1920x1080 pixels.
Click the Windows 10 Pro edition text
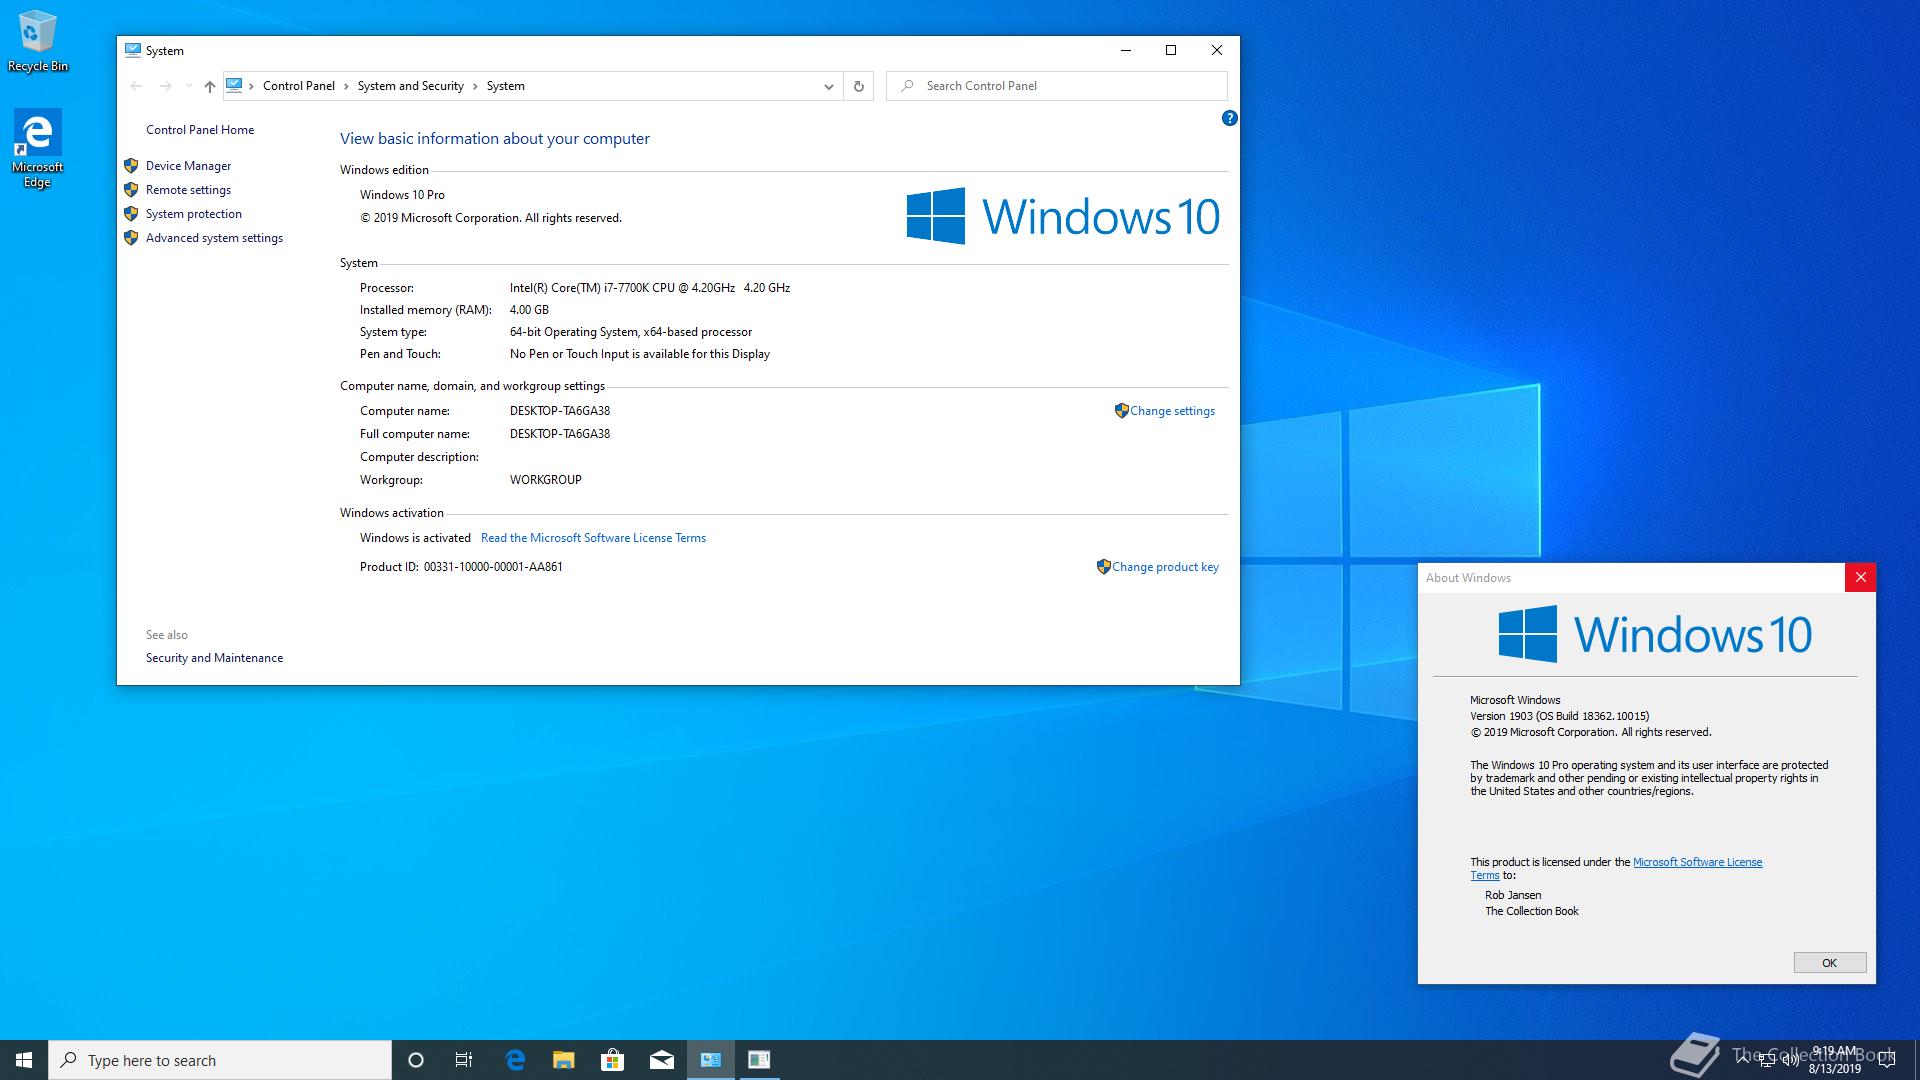402,195
